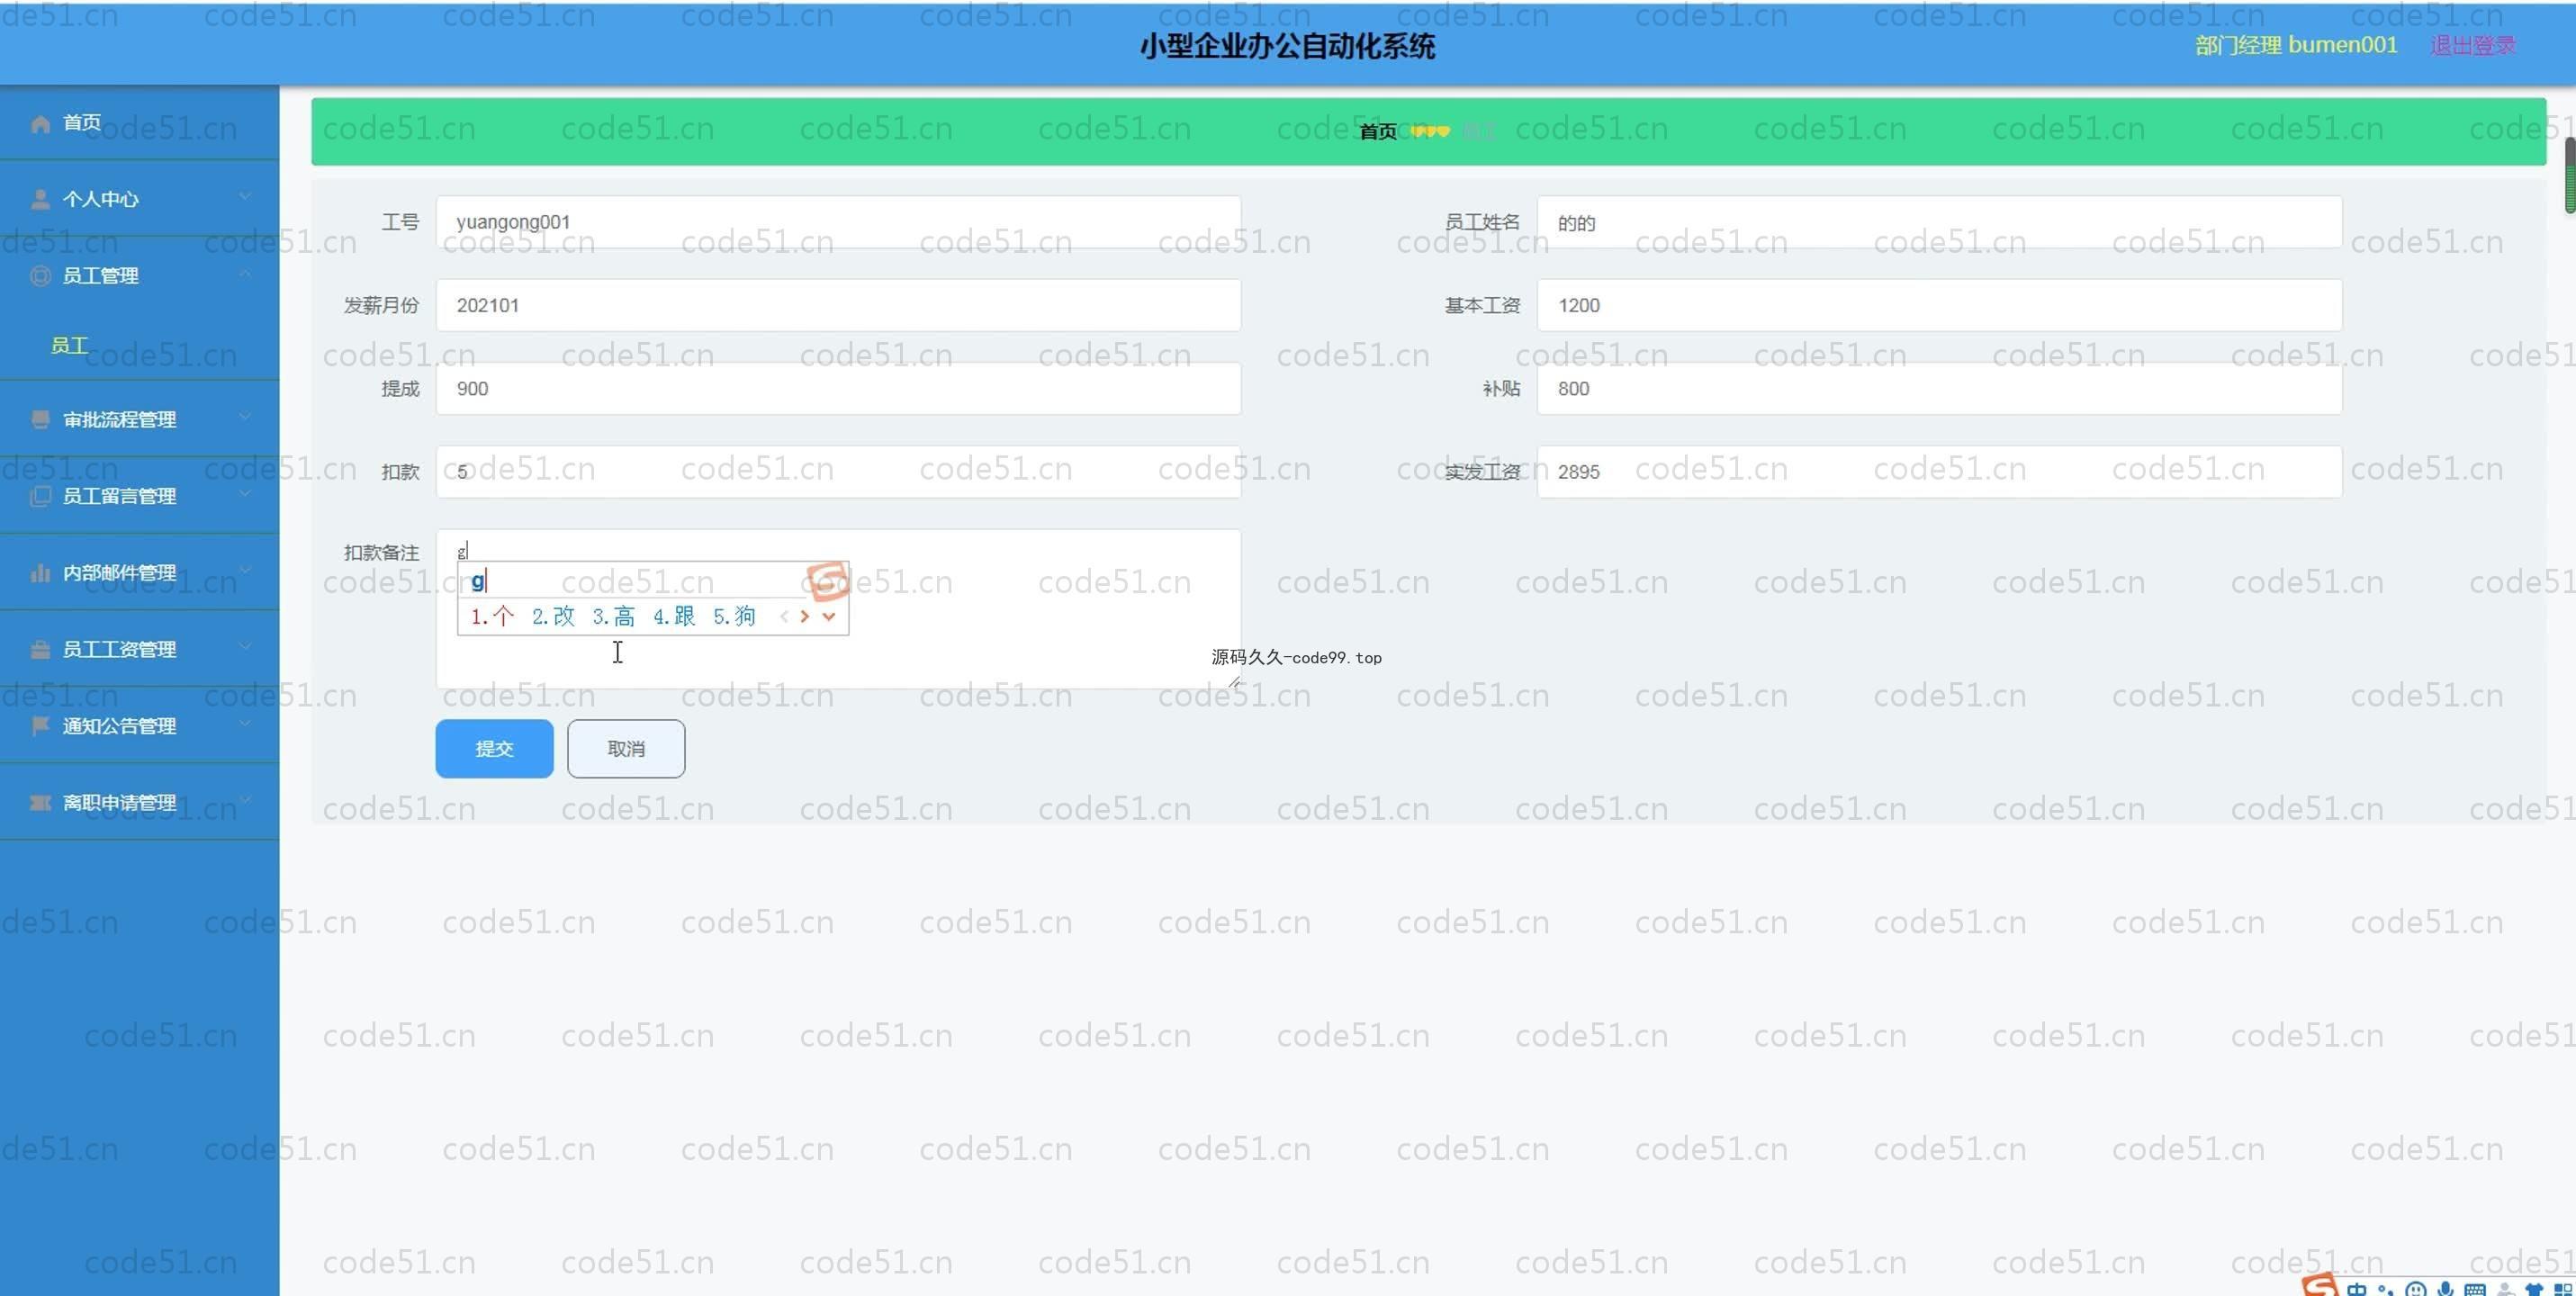Screen dimensions: 2576x1296
Task: Expand the 审批流程管理 chevron
Action: 245,417
